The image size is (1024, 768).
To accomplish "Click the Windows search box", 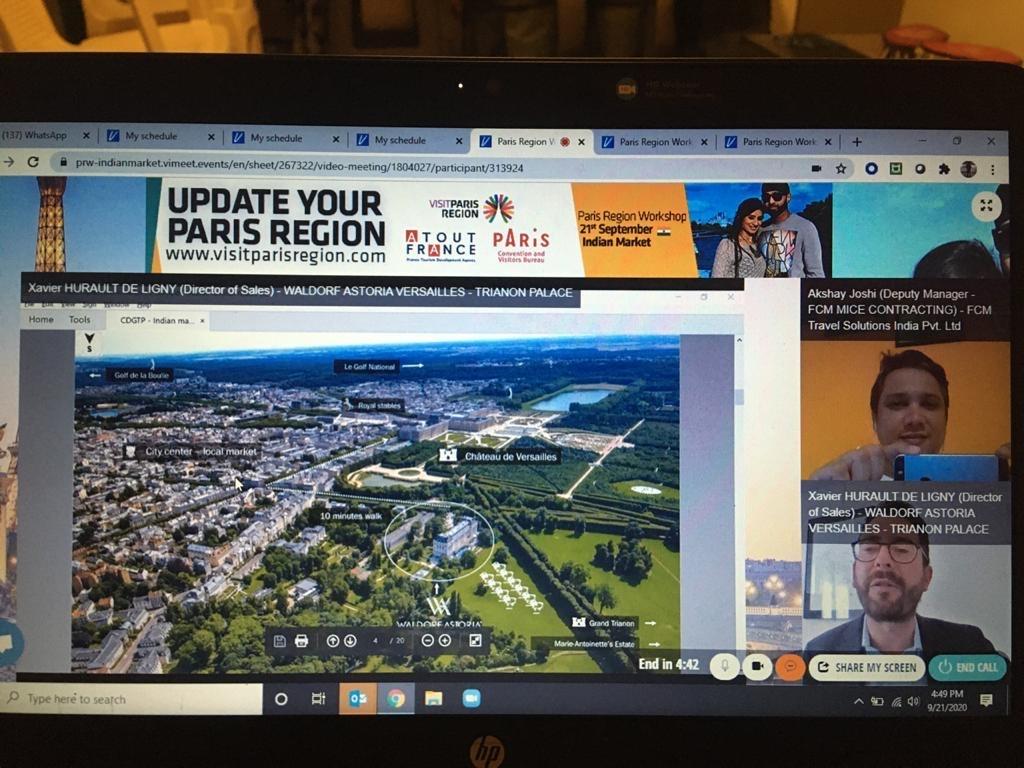I will click(132, 699).
